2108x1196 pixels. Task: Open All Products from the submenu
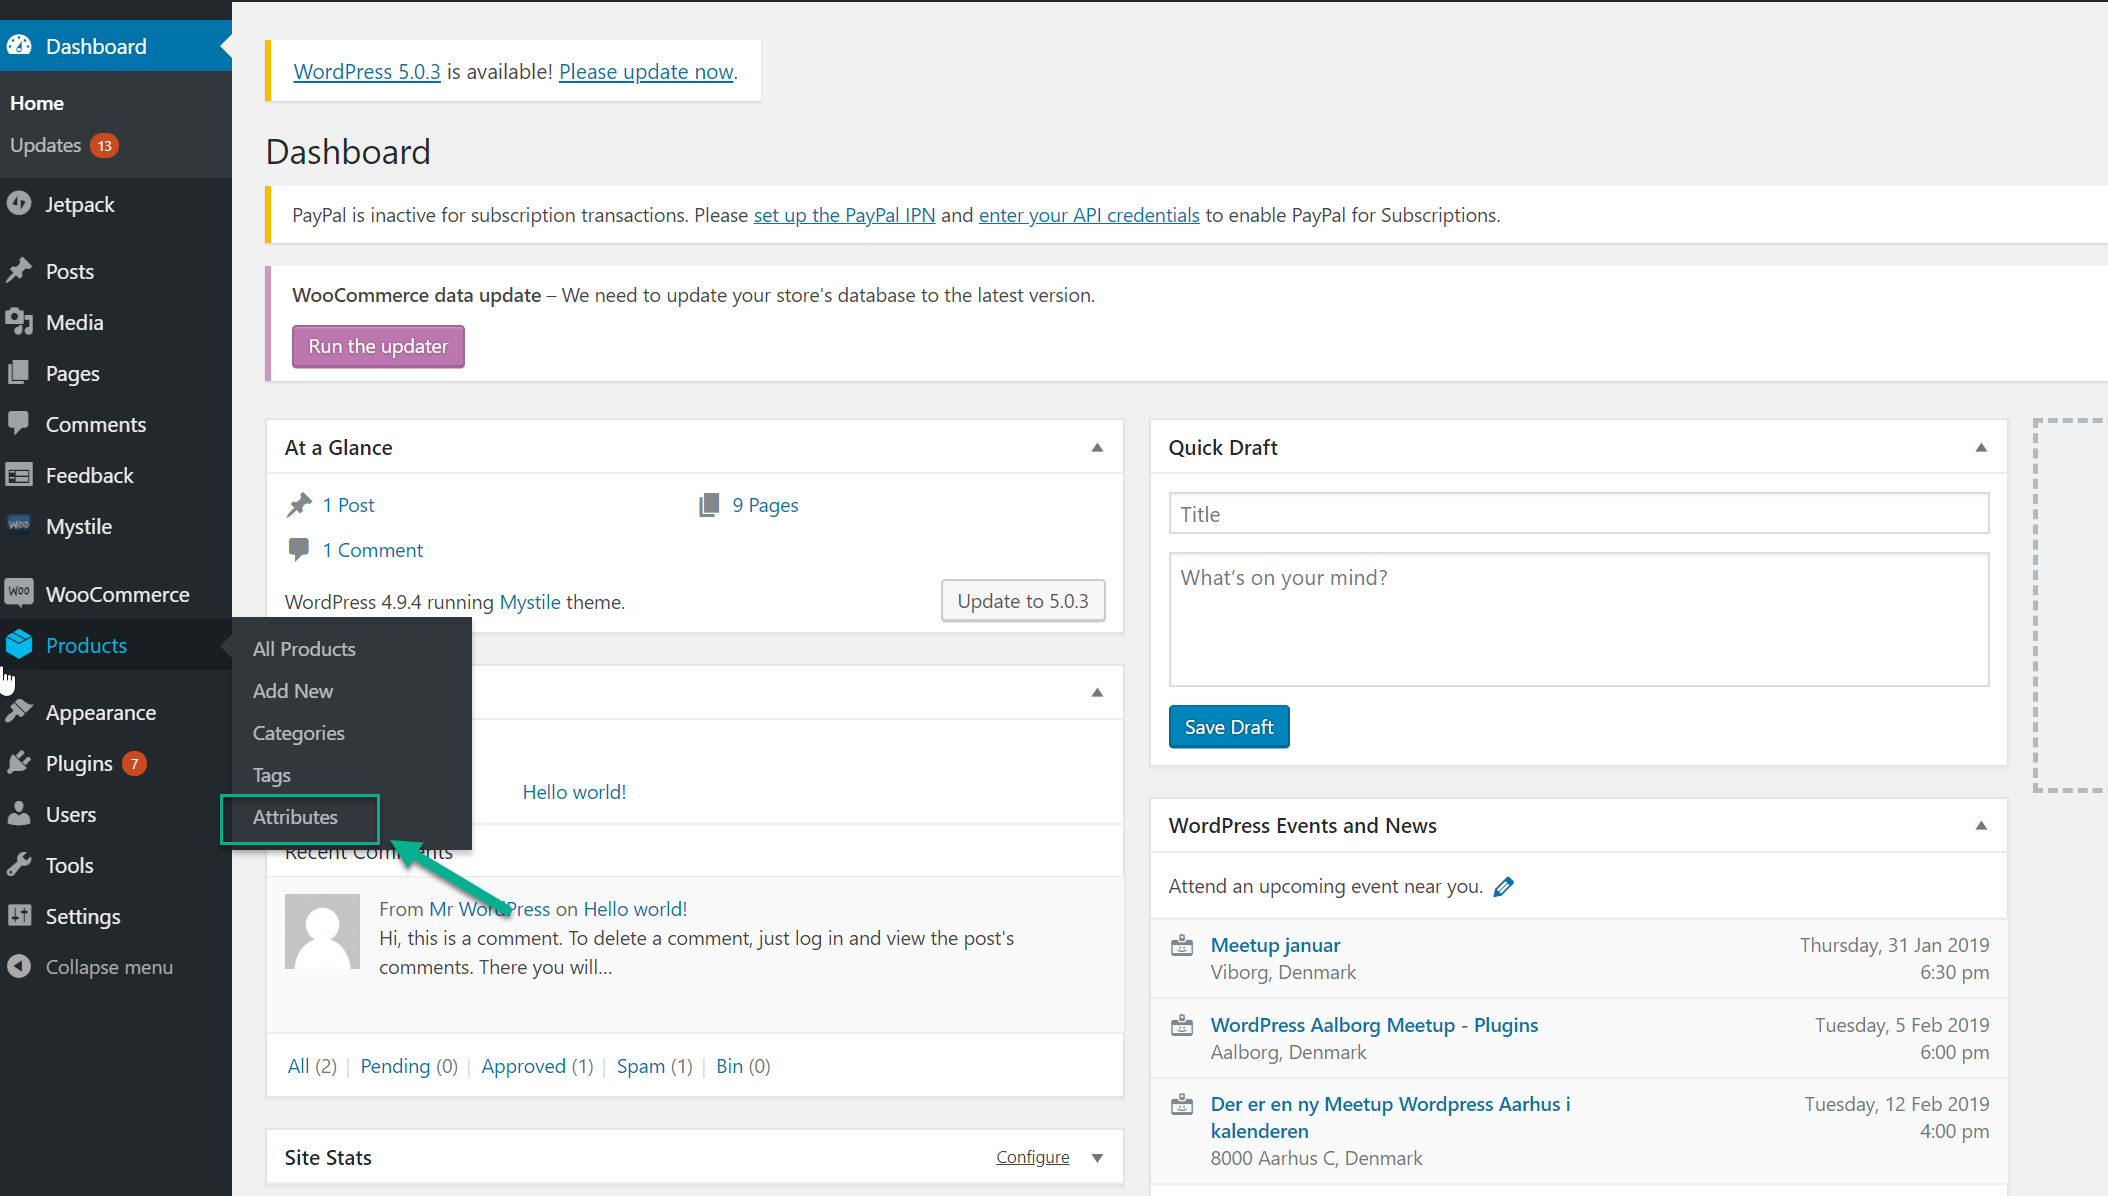304,649
